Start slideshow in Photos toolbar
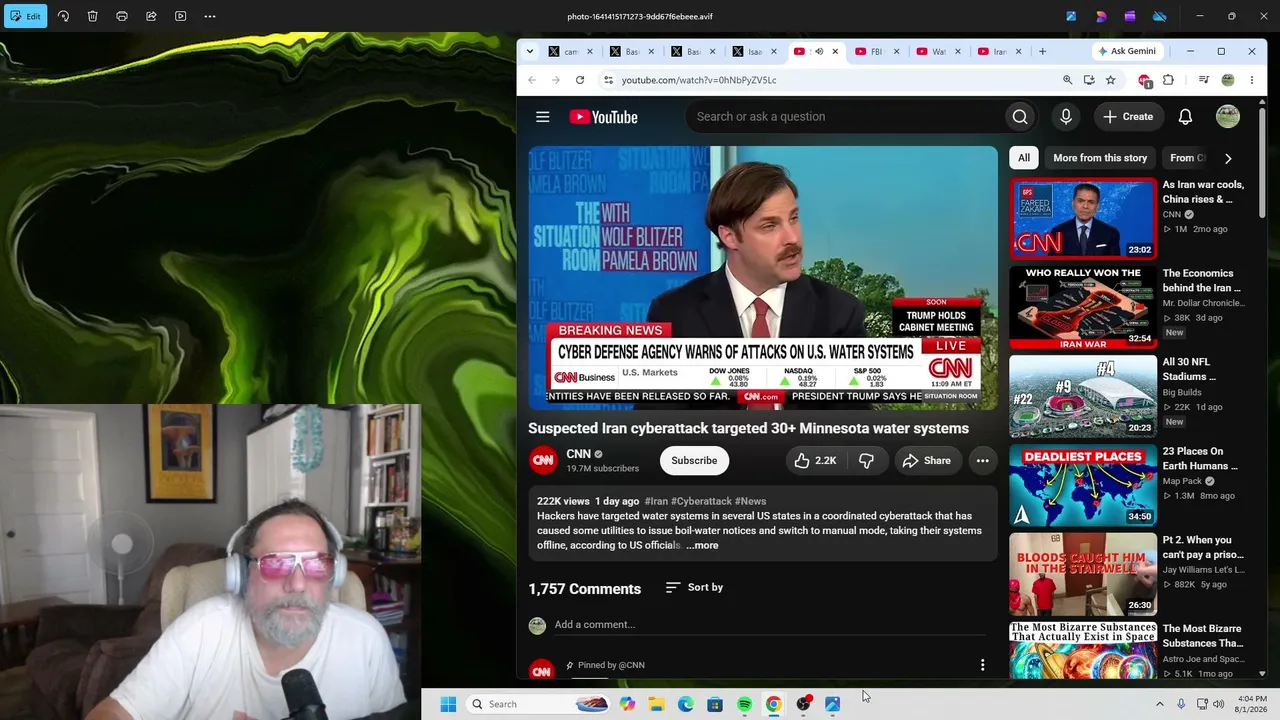The image size is (1280, 720). click(180, 16)
